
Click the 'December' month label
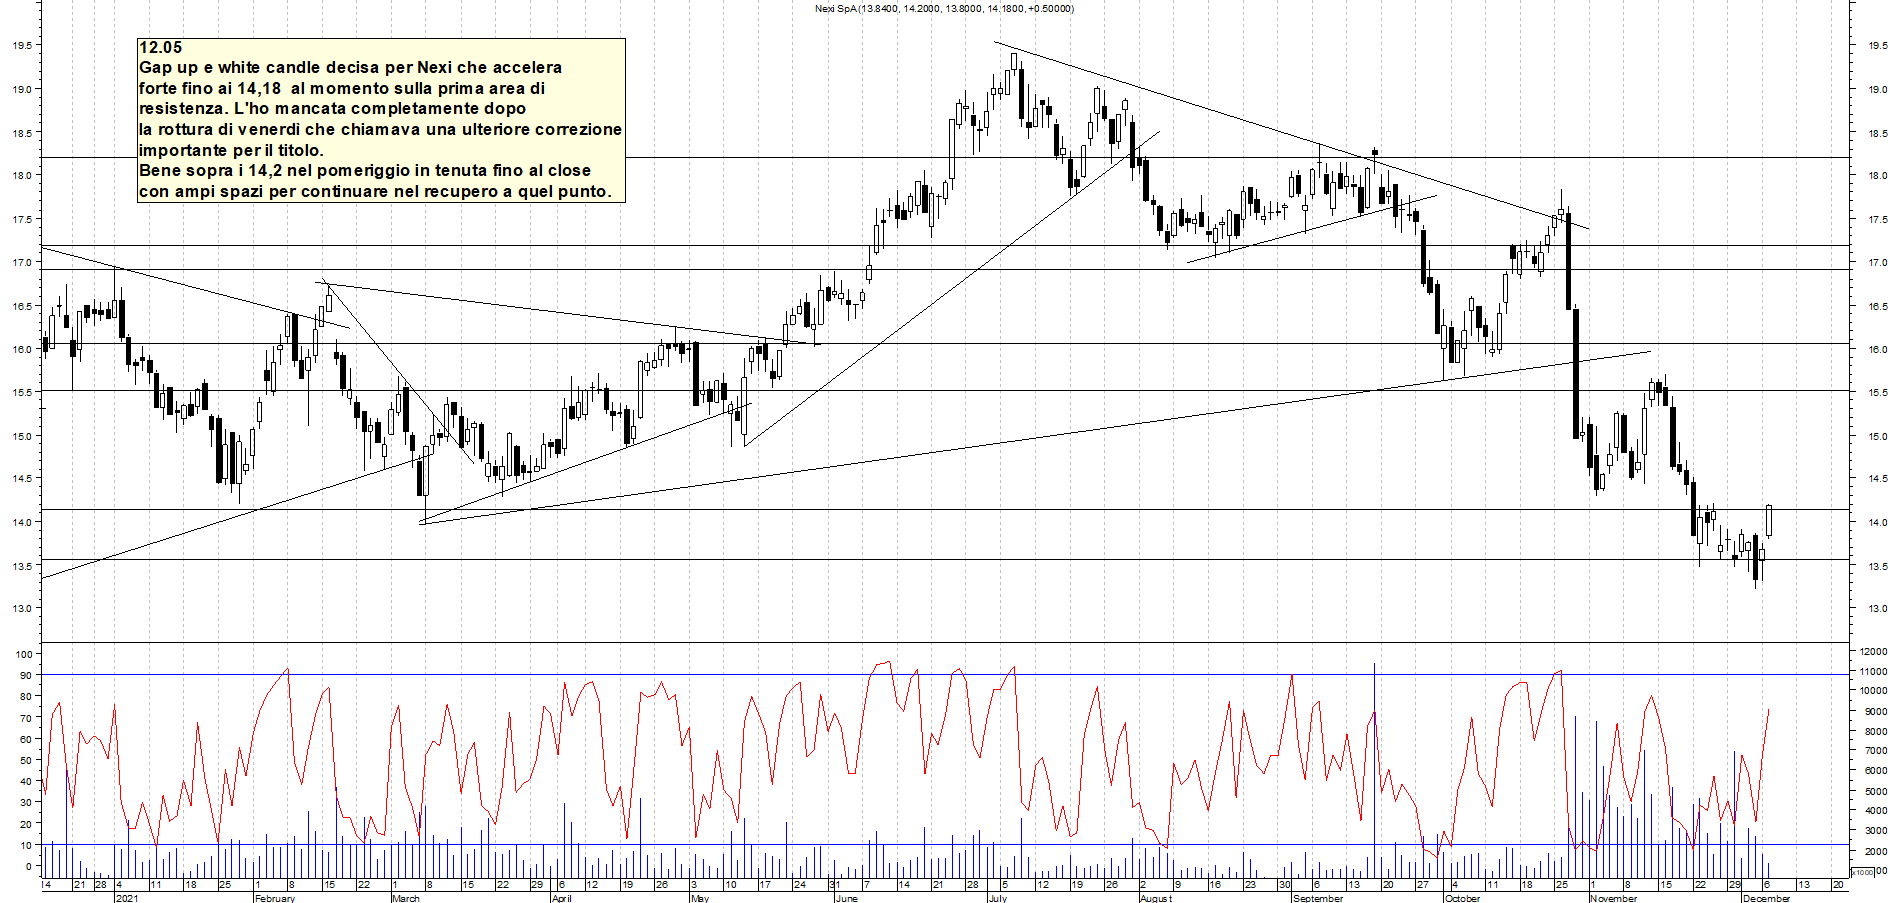(x=1766, y=898)
